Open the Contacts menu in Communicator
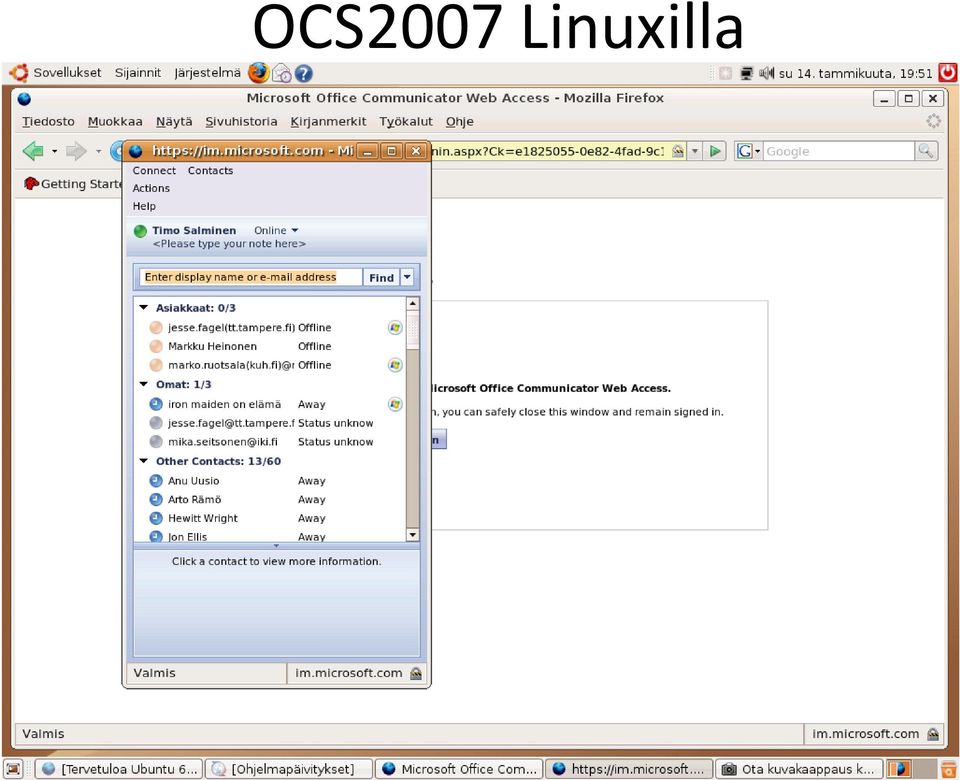The image size is (960, 780). (210, 171)
